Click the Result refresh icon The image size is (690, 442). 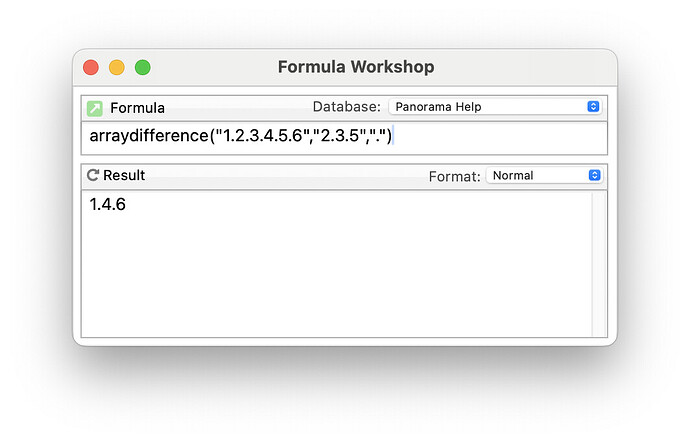point(93,175)
